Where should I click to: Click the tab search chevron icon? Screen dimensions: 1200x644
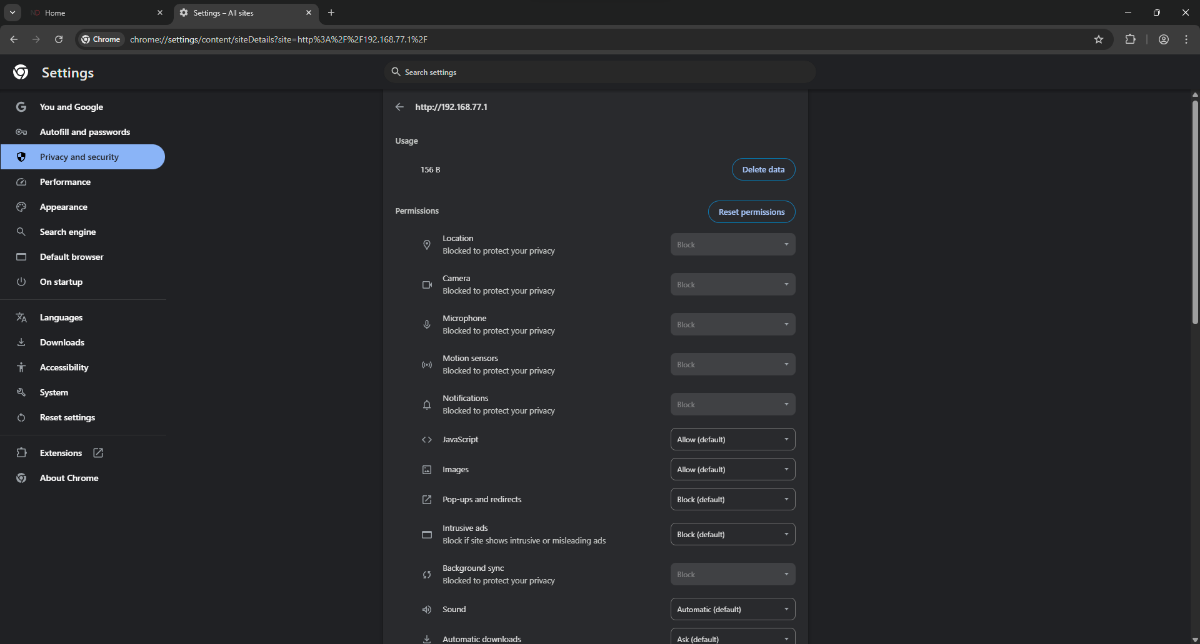(x=12, y=13)
